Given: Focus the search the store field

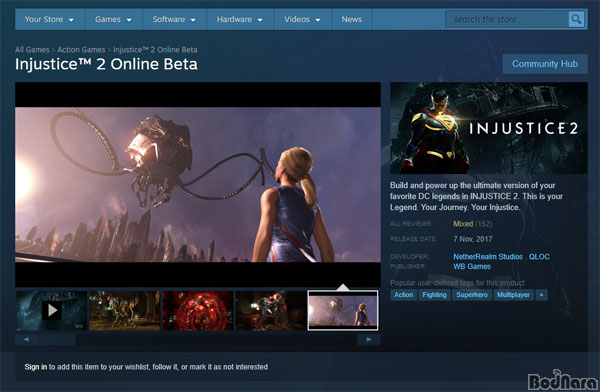Looking at the screenshot, I should [507, 19].
